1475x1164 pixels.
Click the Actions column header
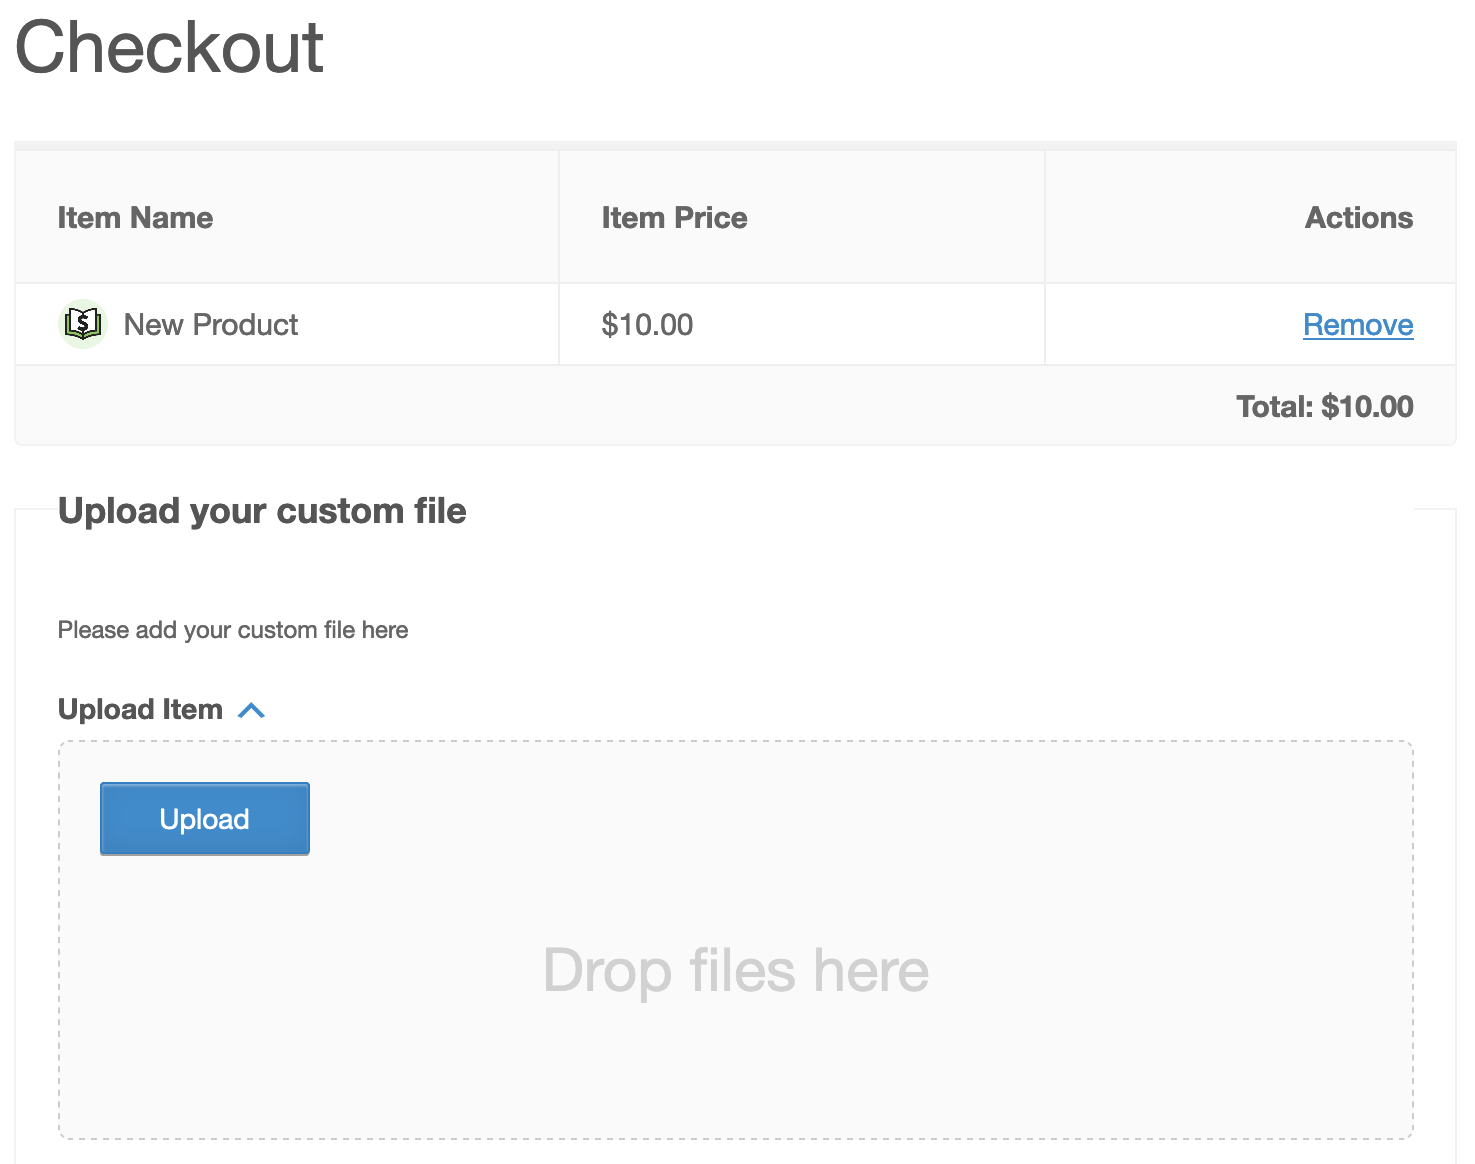pyautogui.click(x=1358, y=217)
